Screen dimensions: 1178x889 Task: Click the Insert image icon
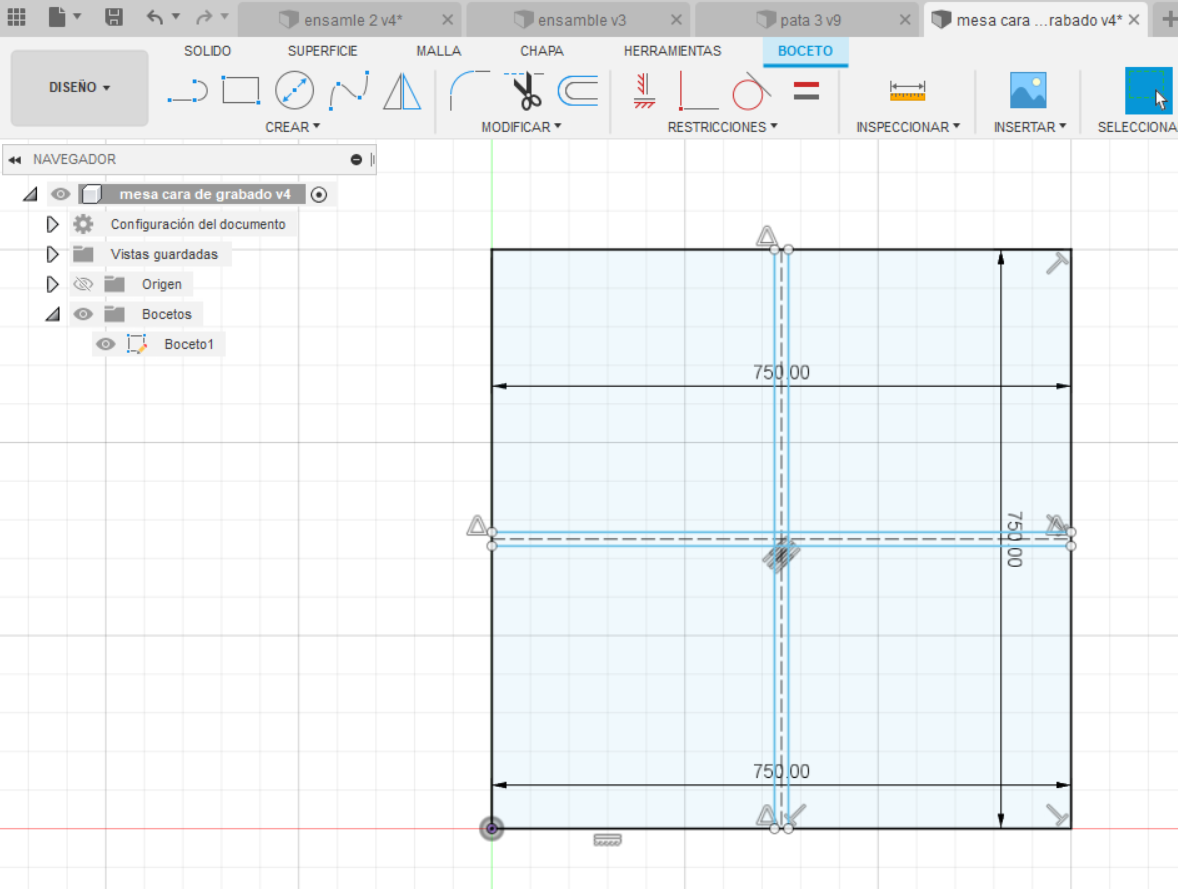click(x=1028, y=91)
